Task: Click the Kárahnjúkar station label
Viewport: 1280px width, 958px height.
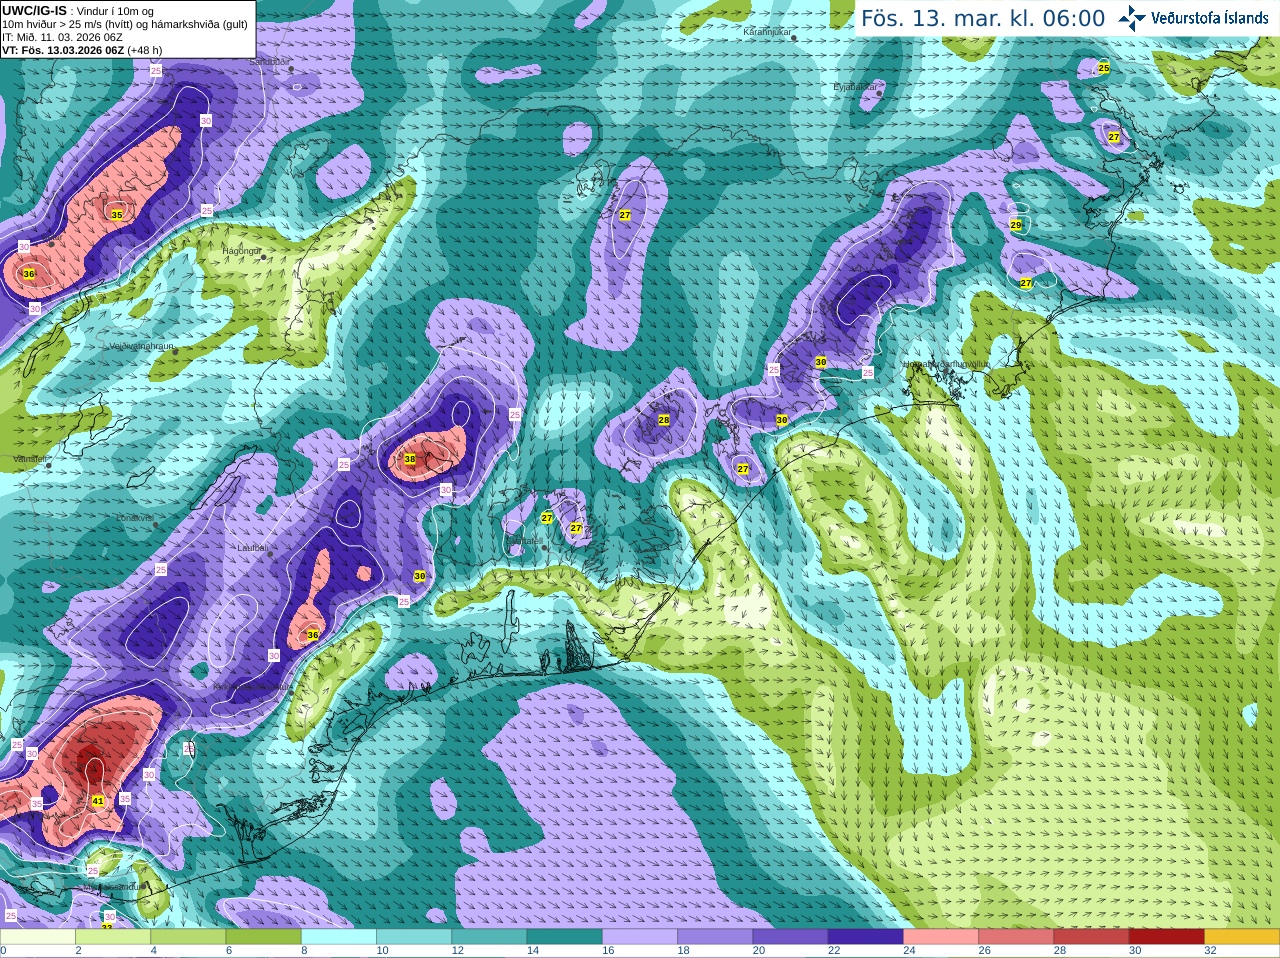Action: click(767, 32)
